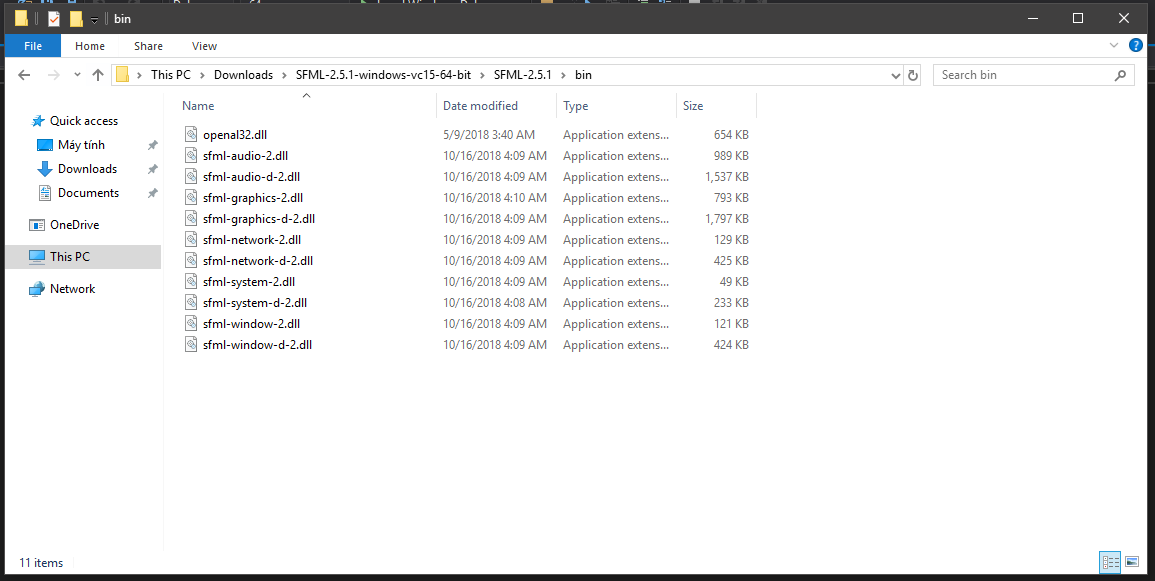Open chevron after This PC breadcrumb
Viewport: 1155px width, 581px height.
click(203, 75)
